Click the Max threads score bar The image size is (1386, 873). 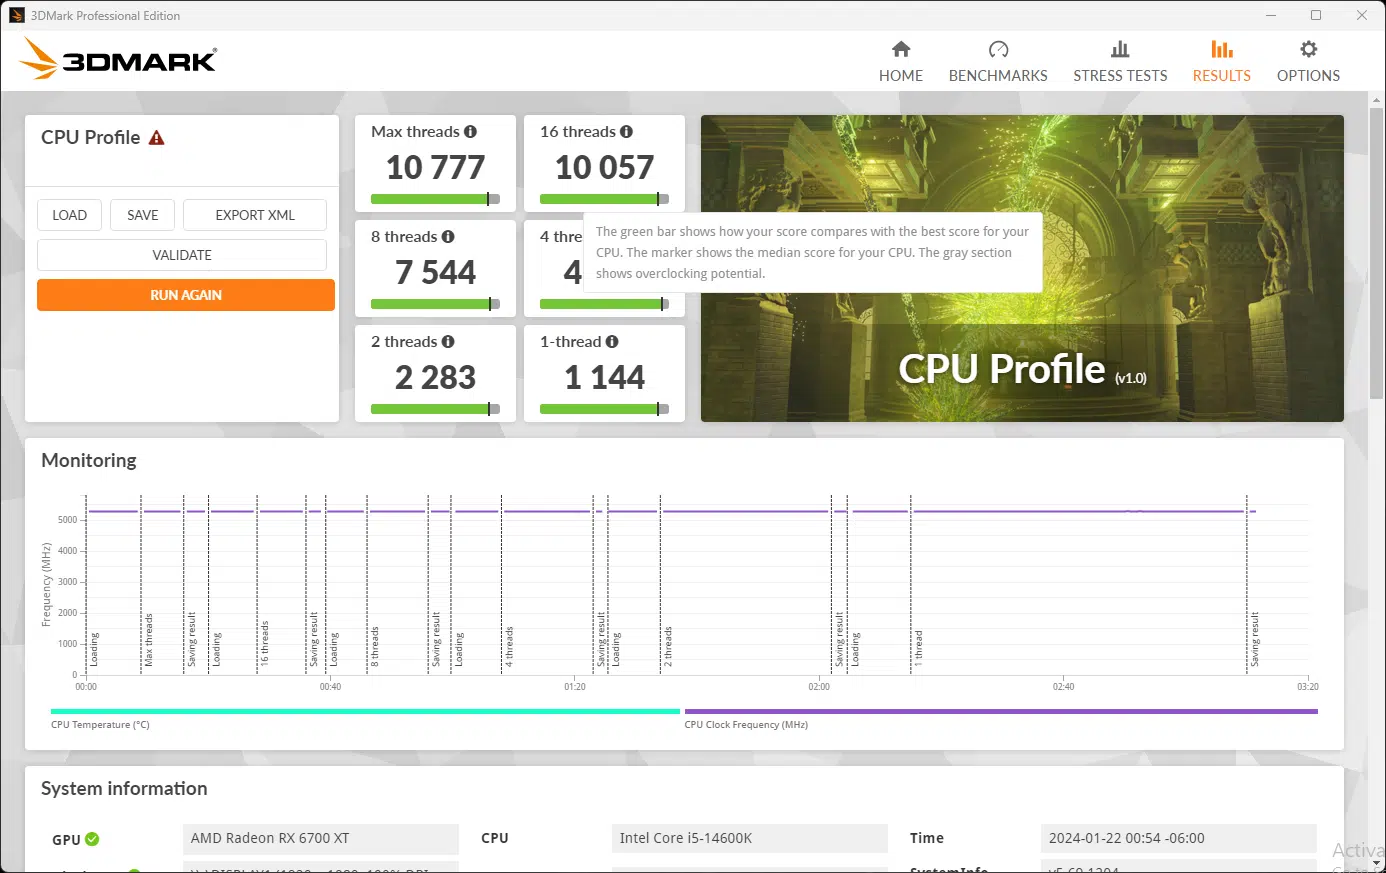435,199
